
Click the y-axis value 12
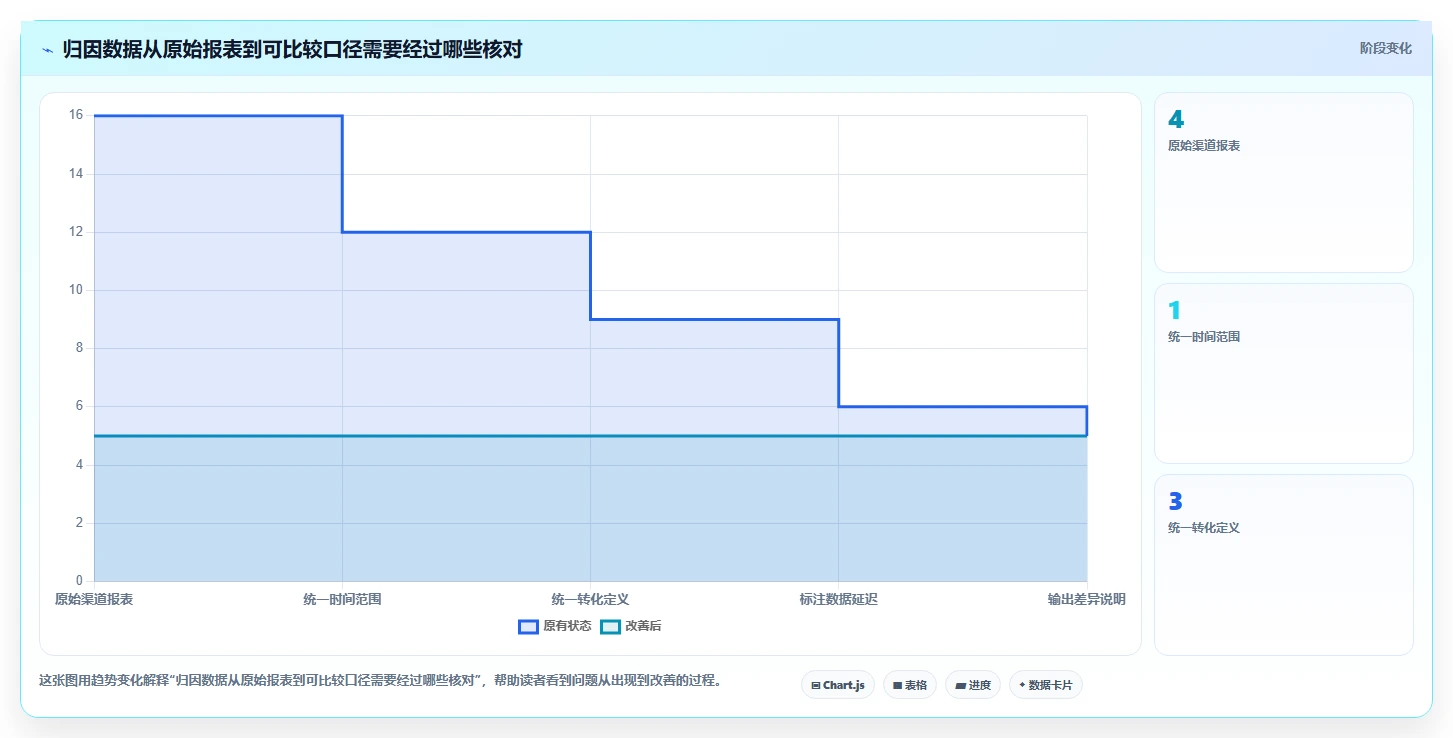[x=76, y=232]
